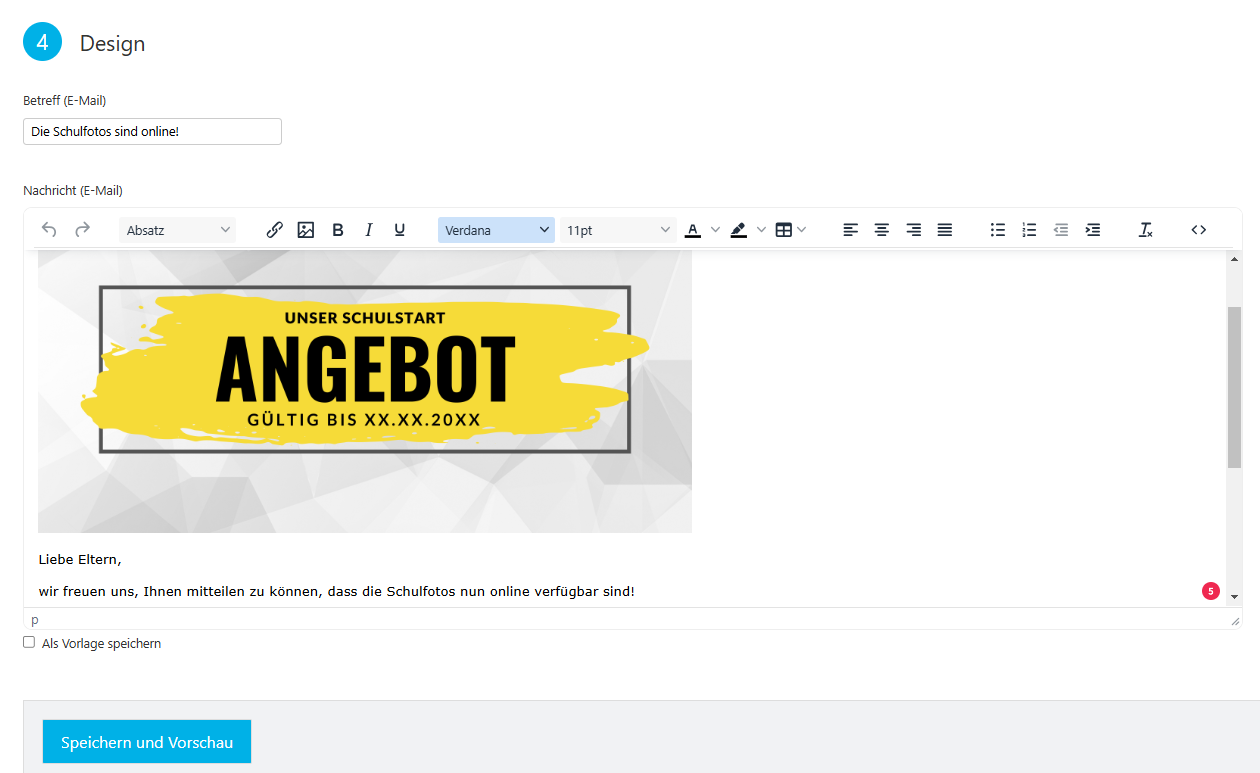Justify the text
Screen dimensions: 1260x773
[945, 230]
